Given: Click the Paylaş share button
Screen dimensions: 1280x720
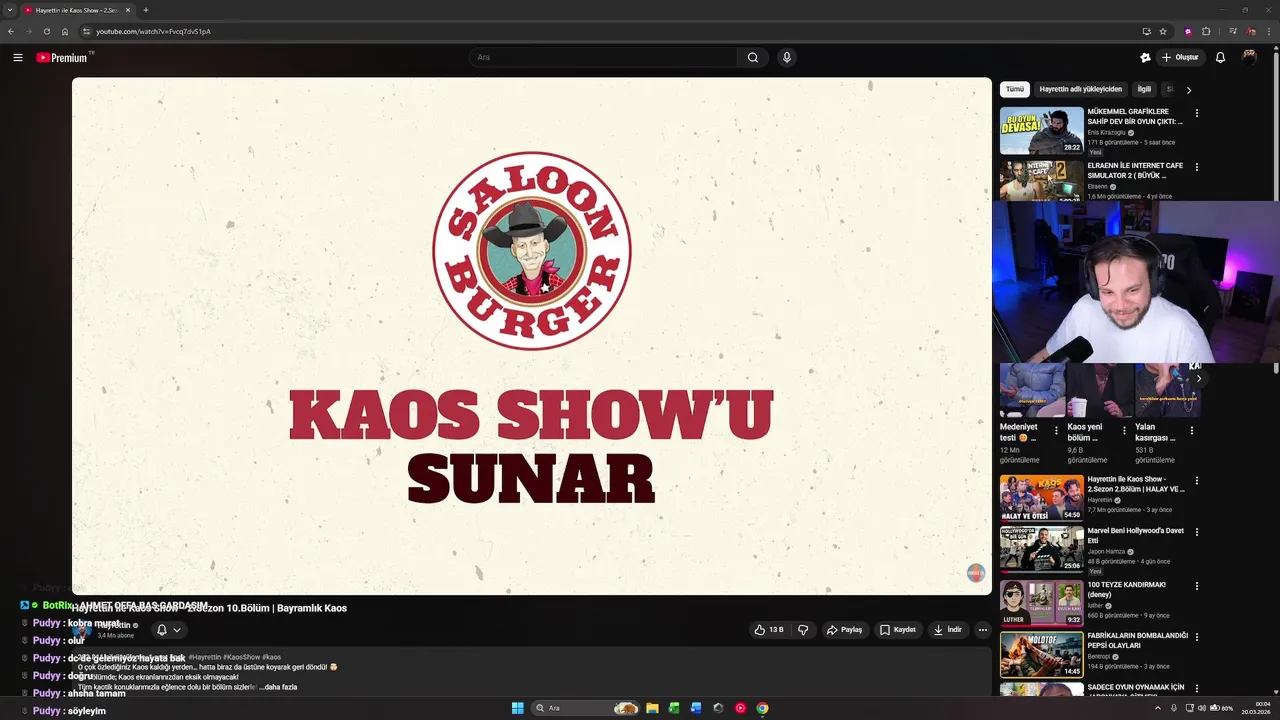Looking at the screenshot, I should 844,630.
